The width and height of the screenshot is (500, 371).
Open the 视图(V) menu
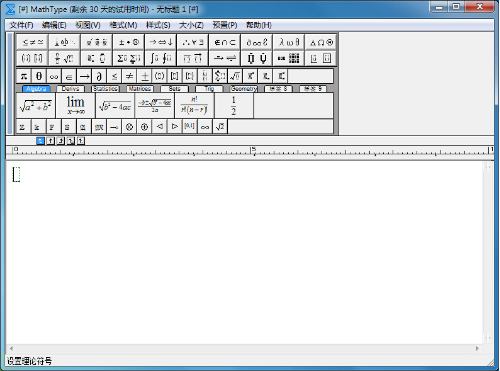coord(88,25)
